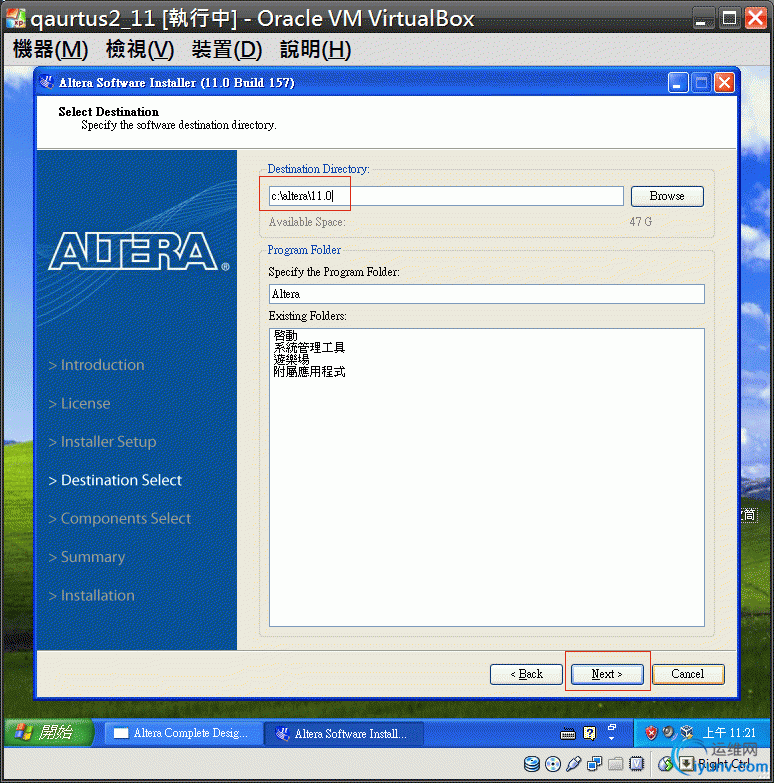This screenshot has height=783, width=774.
Task: Click the Windows Security Center red shield tray icon
Action: tap(651, 733)
